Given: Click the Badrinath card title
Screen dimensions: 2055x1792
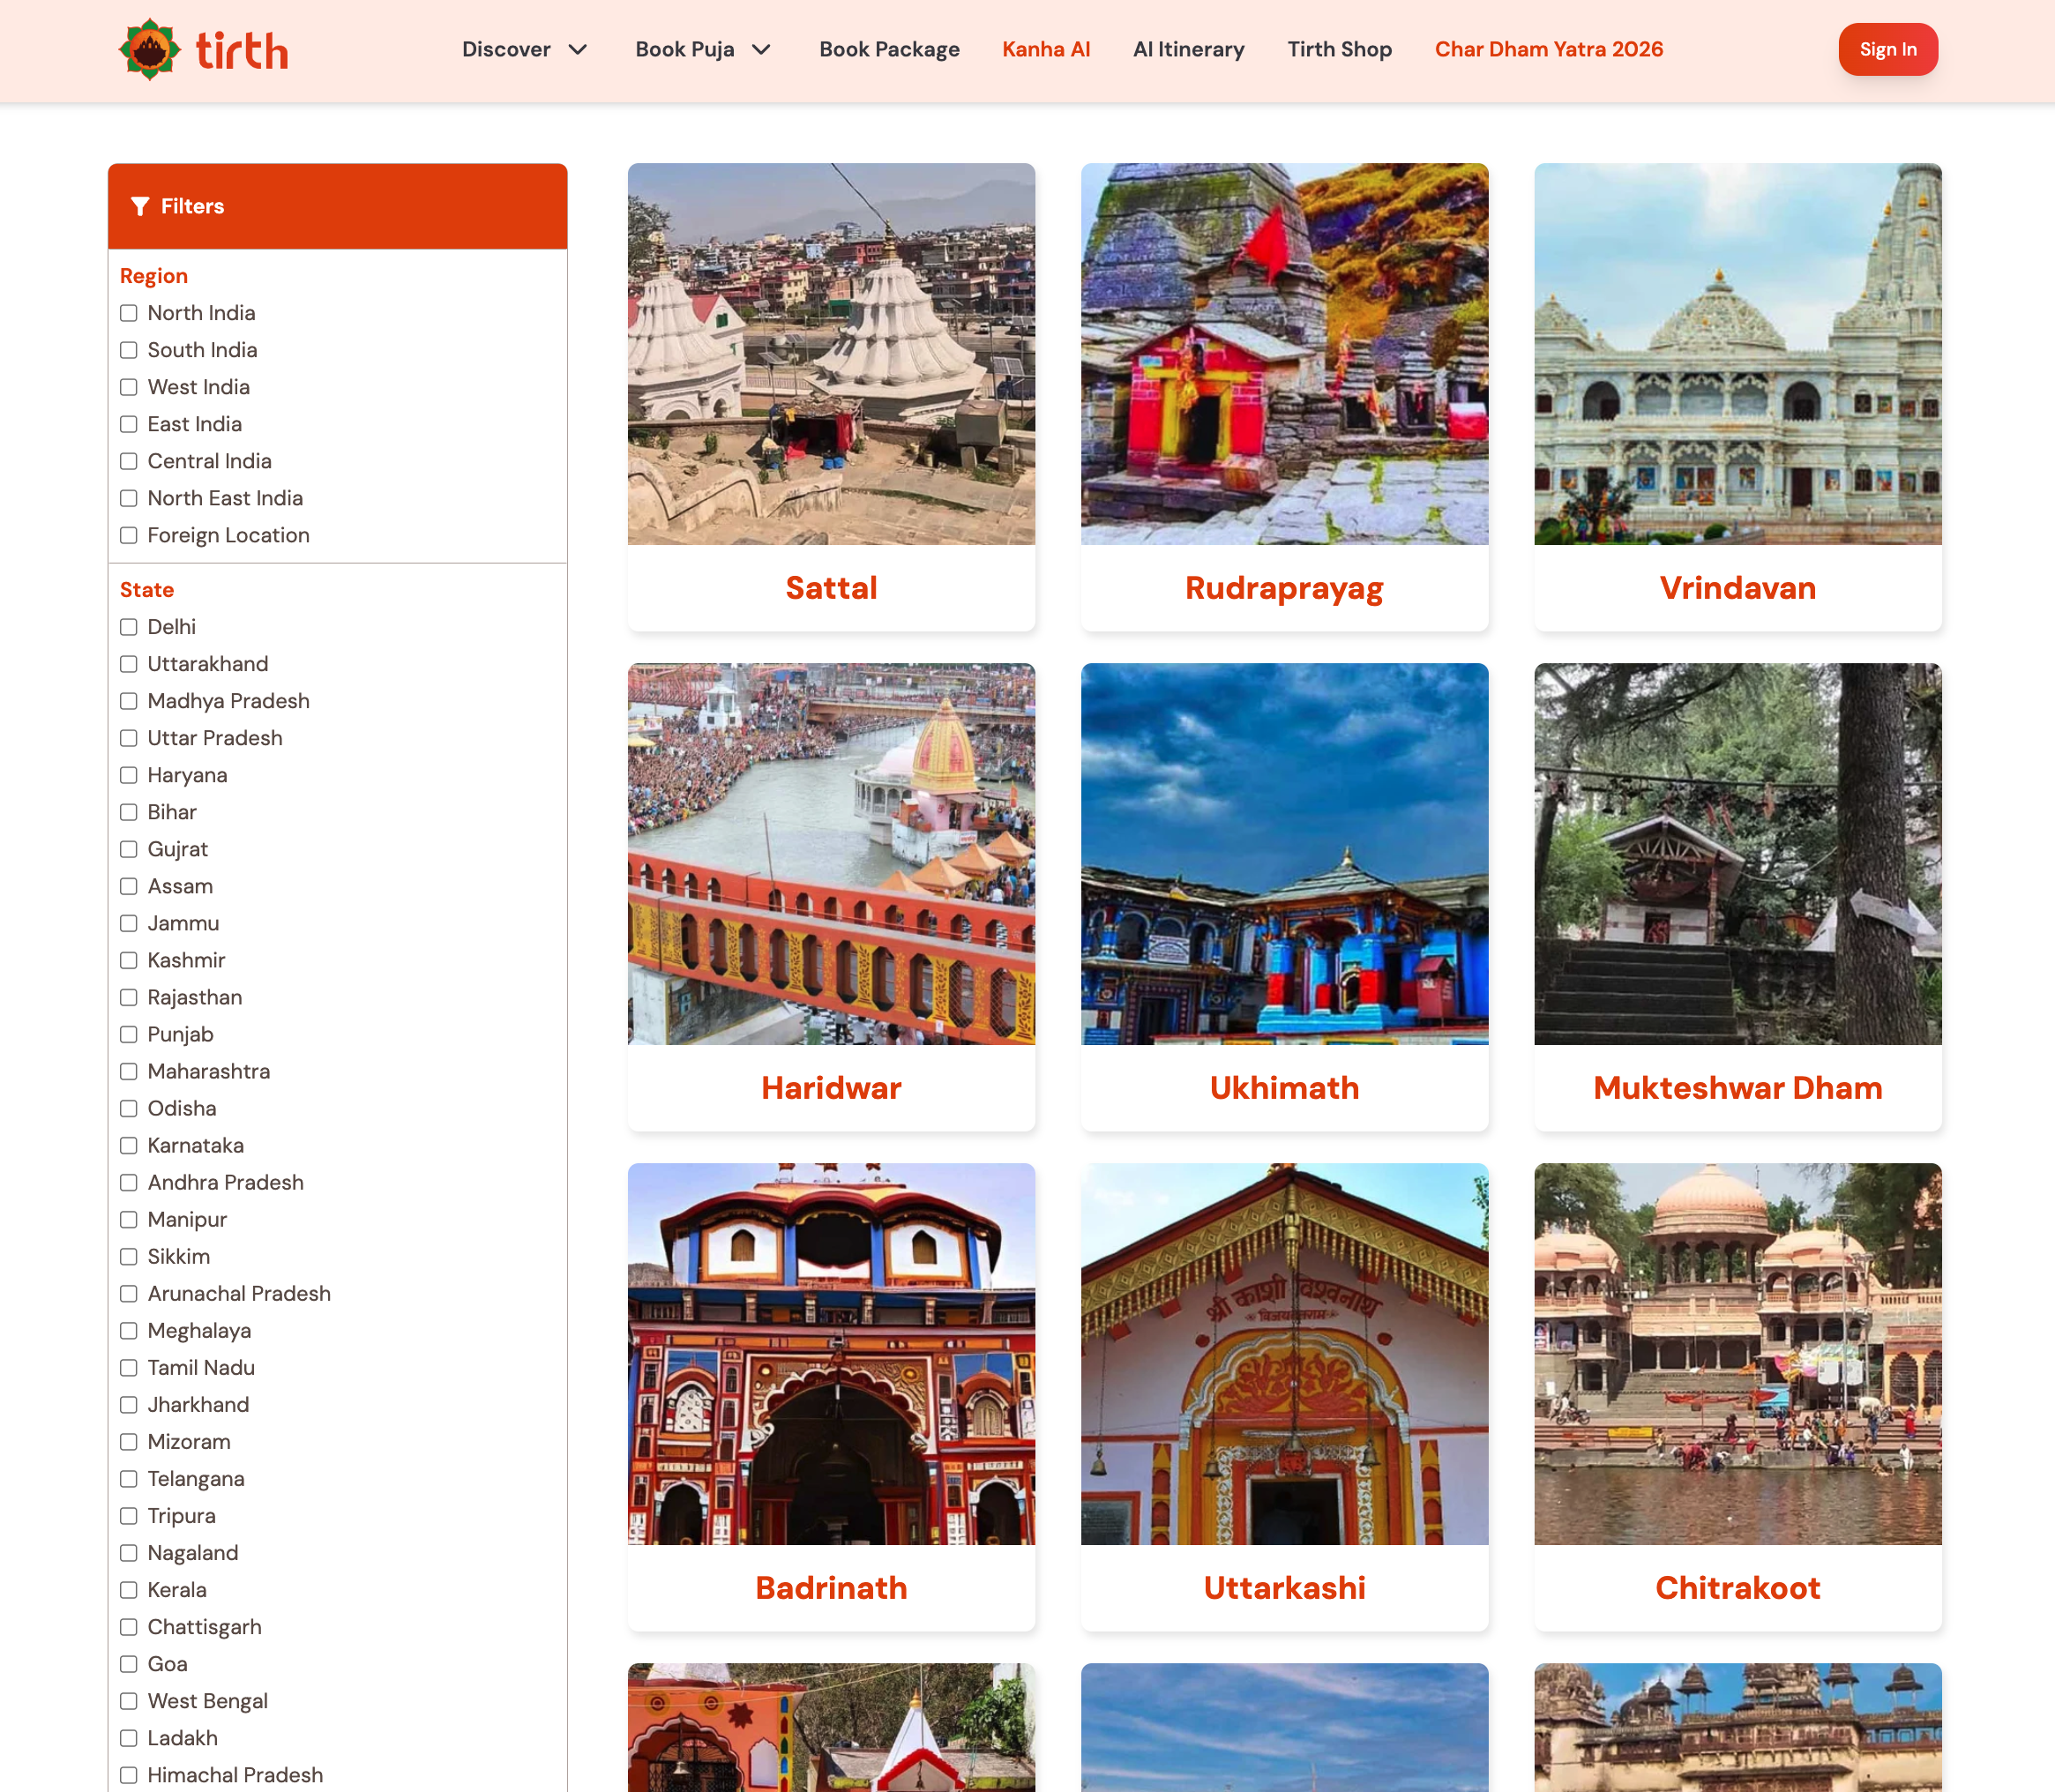Looking at the screenshot, I should pyautogui.click(x=831, y=1588).
